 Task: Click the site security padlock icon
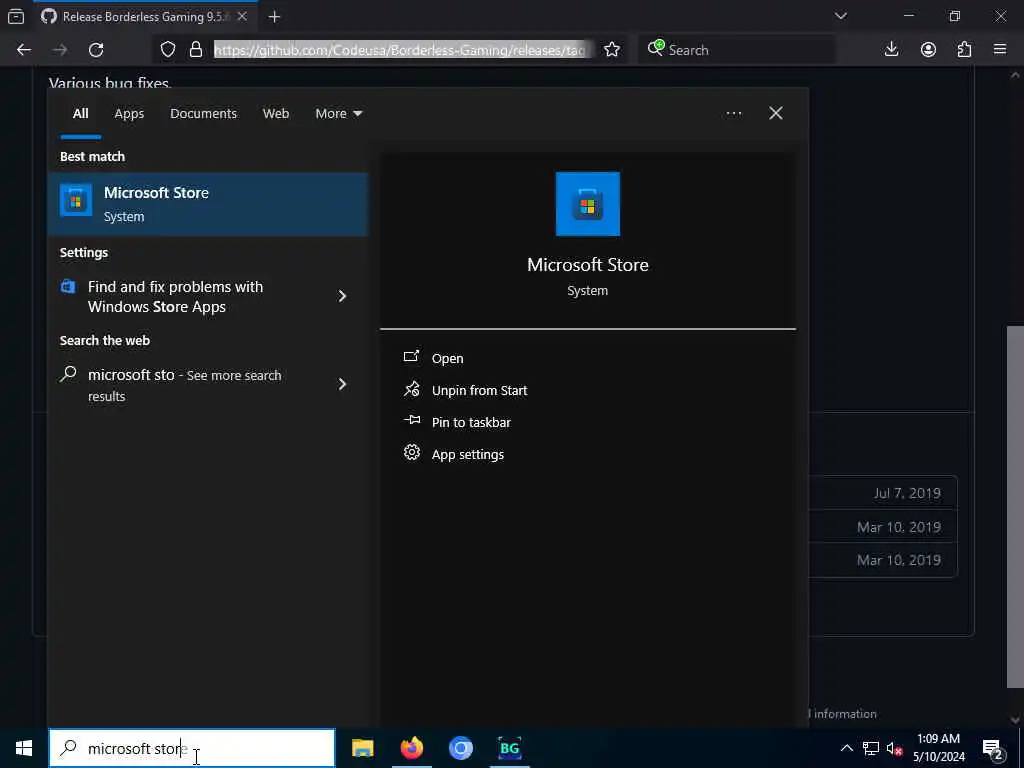click(x=195, y=50)
